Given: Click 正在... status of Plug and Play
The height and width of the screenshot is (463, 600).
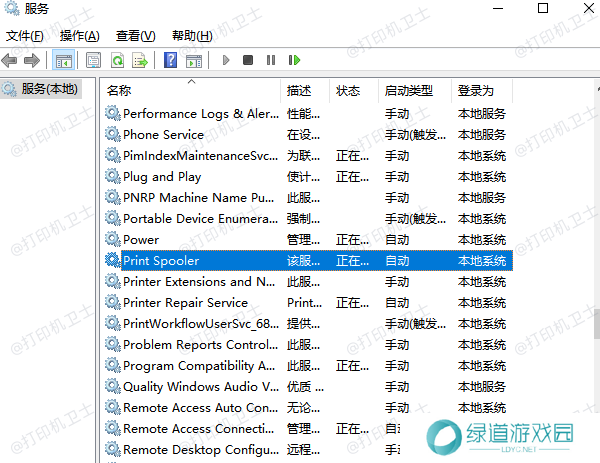Looking at the screenshot, I should 352,177.
